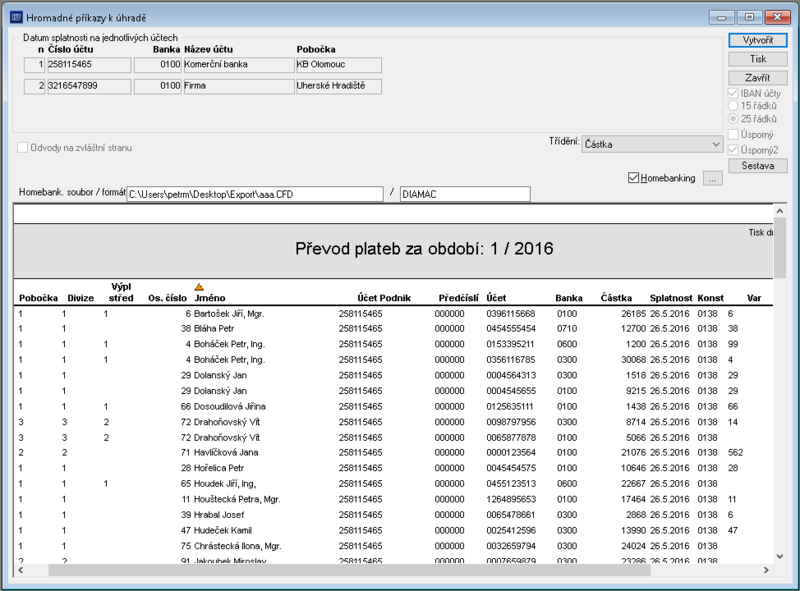The image size is (800, 591).
Task: Sort by the Částka column header
Action: [x=616, y=298]
